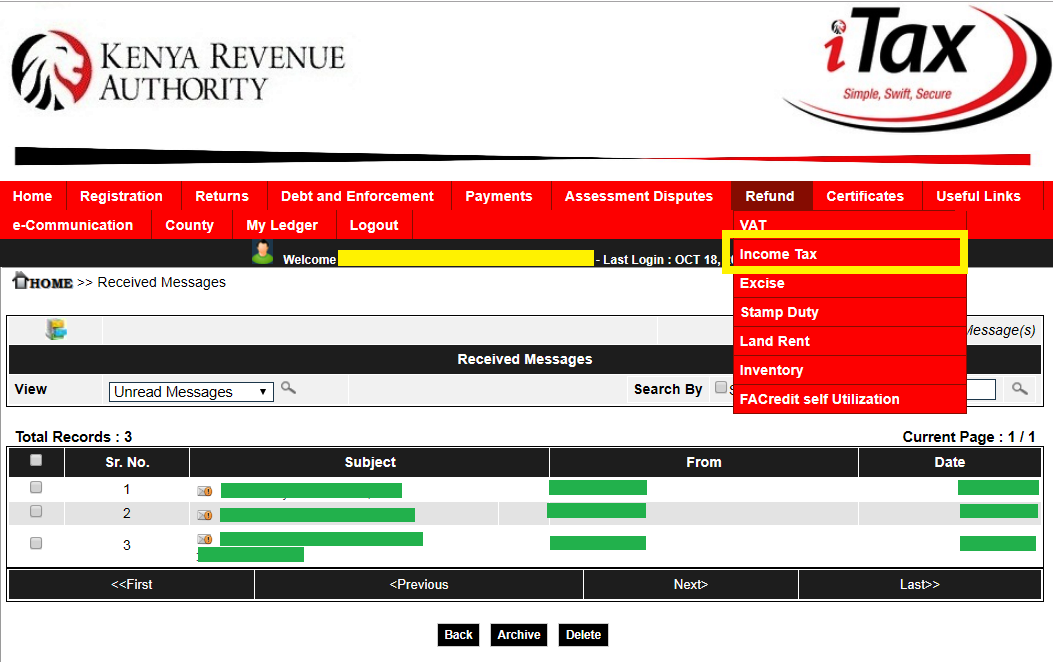Screen dimensions: 1053x662
Task: Select VAT from the Refund submenu
Action: 850,225
